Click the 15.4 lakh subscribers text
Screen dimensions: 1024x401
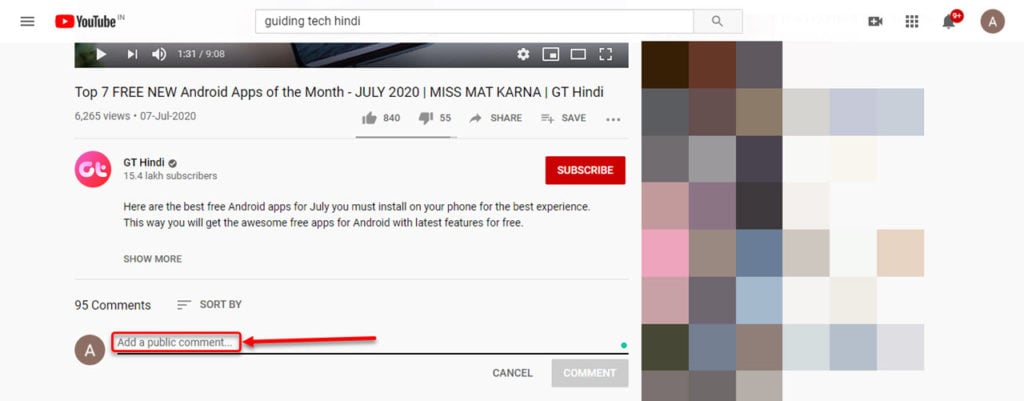coord(170,176)
